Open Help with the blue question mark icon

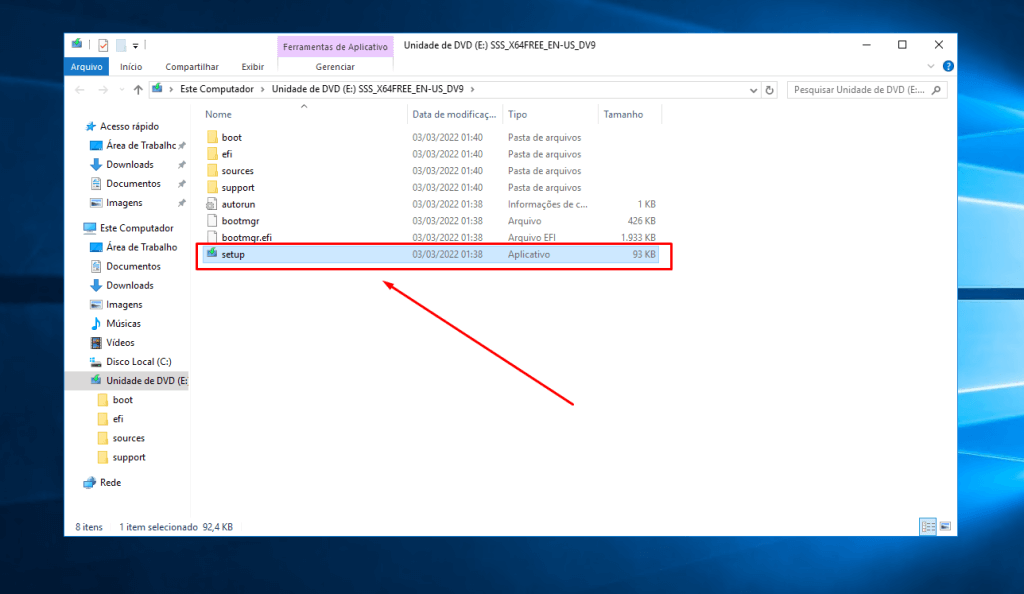pyautogui.click(x=948, y=67)
